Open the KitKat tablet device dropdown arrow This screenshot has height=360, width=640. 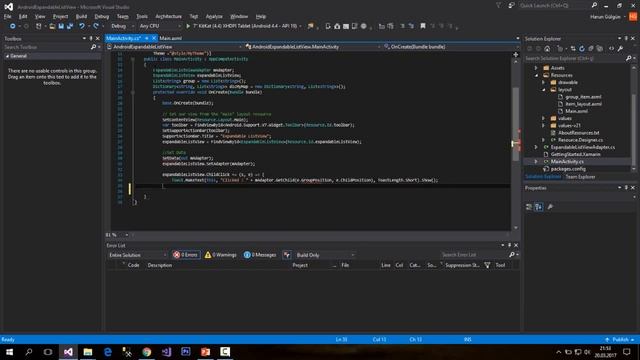(300, 26)
